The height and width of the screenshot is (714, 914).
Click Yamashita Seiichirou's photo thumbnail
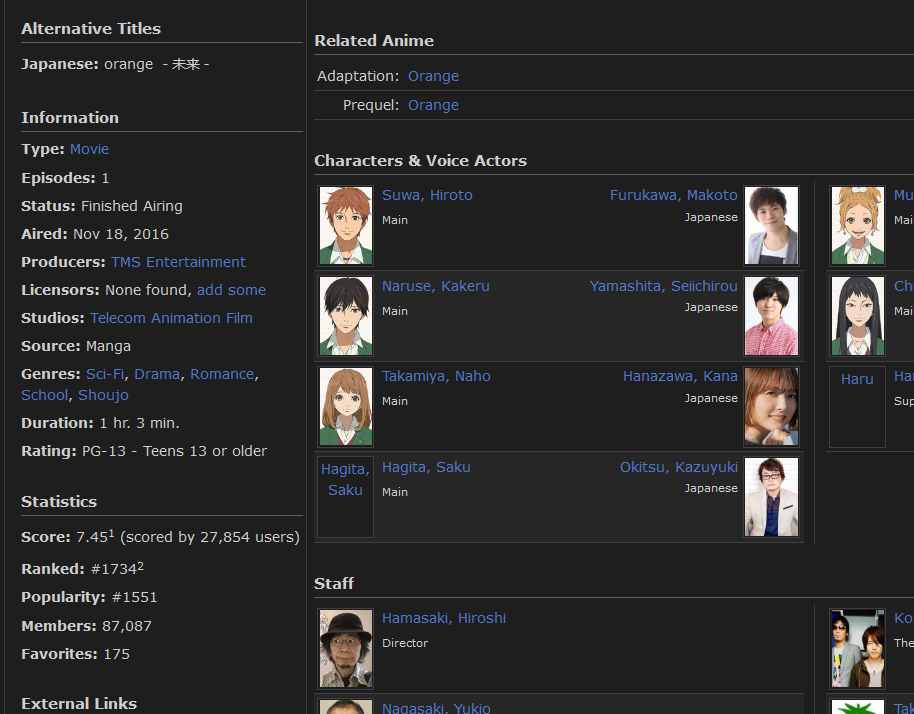771,316
